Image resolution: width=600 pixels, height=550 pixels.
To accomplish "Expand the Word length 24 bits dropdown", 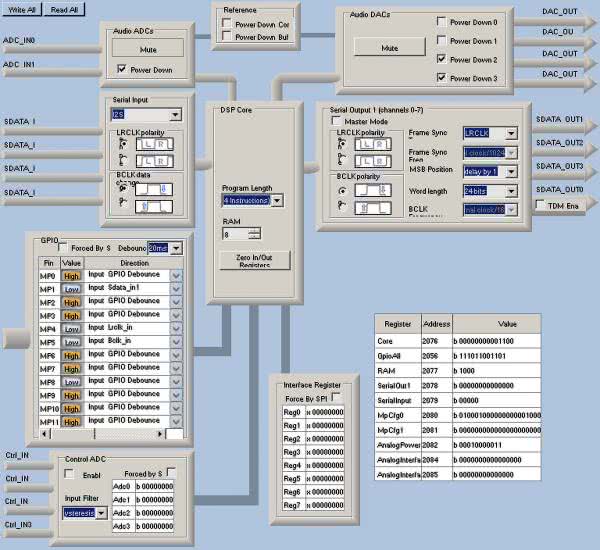I will coord(511,191).
